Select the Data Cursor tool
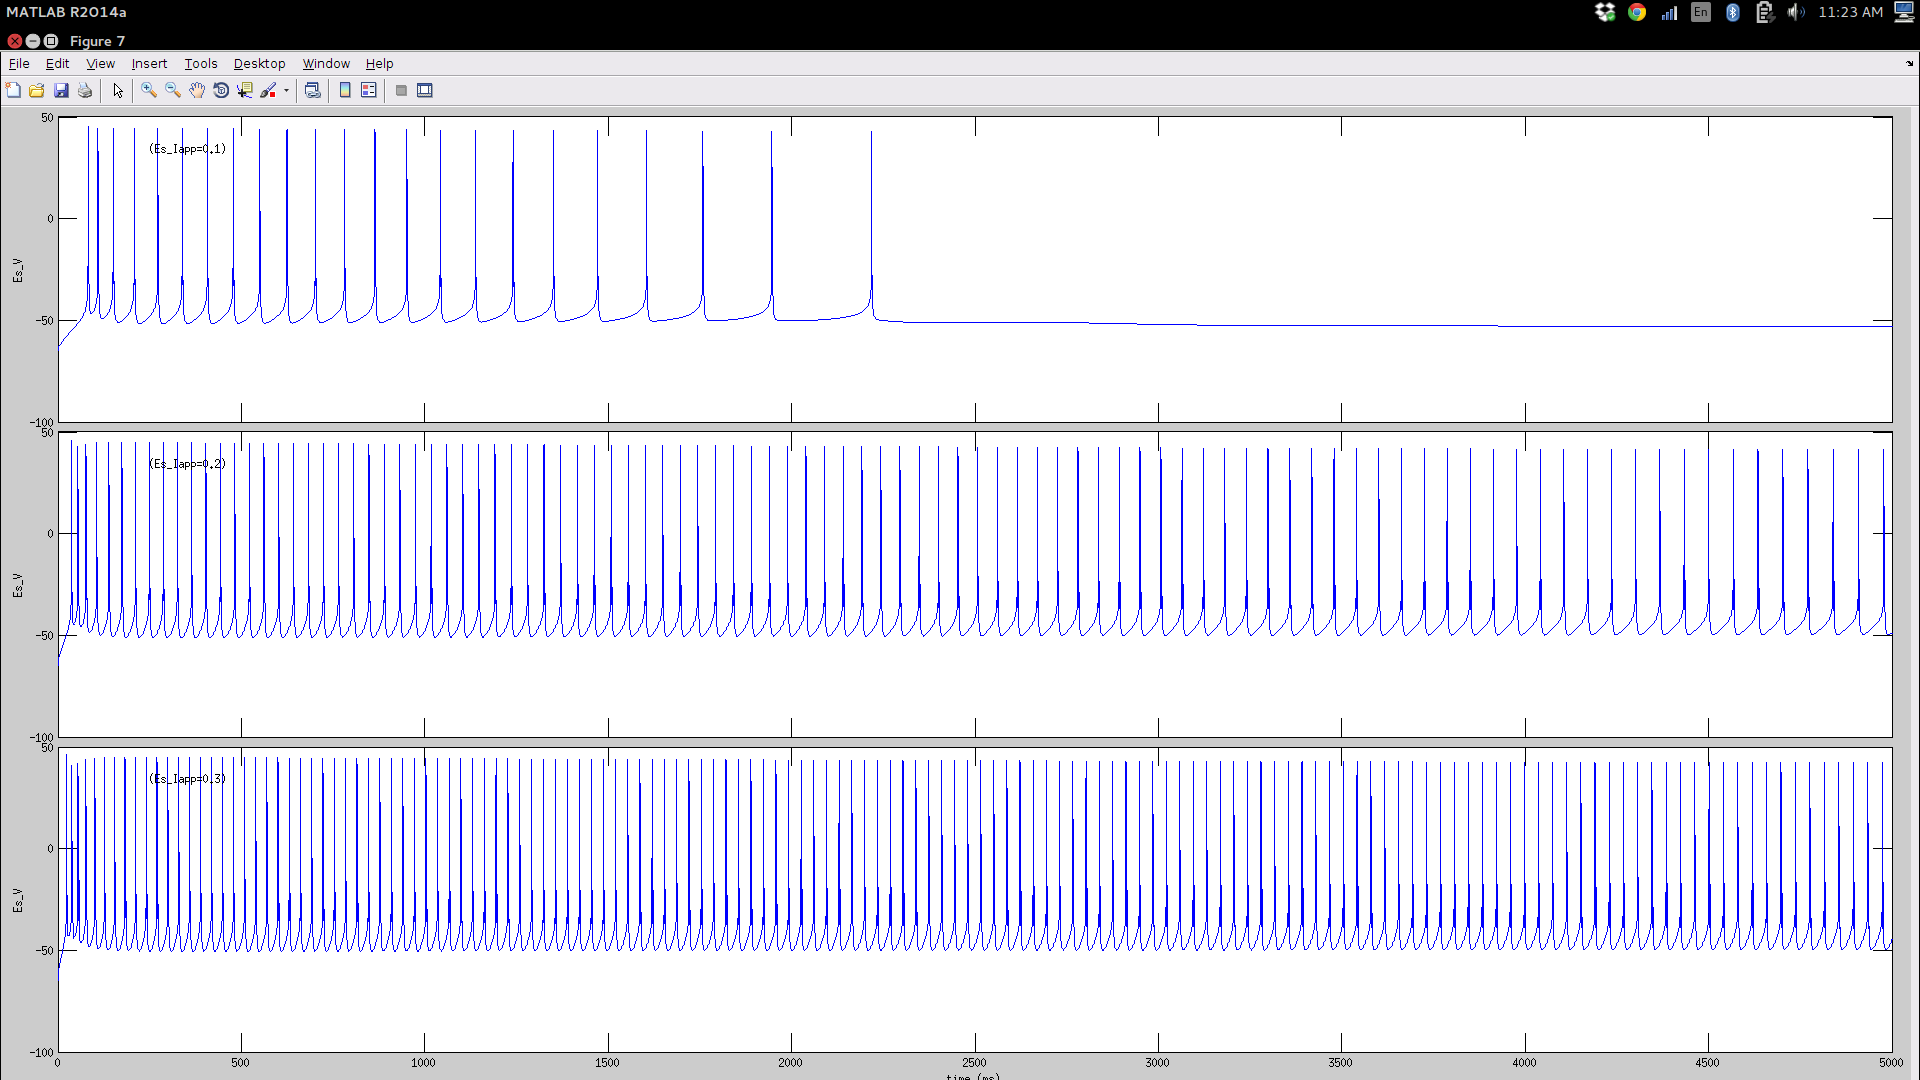 (x=245, y=90)
